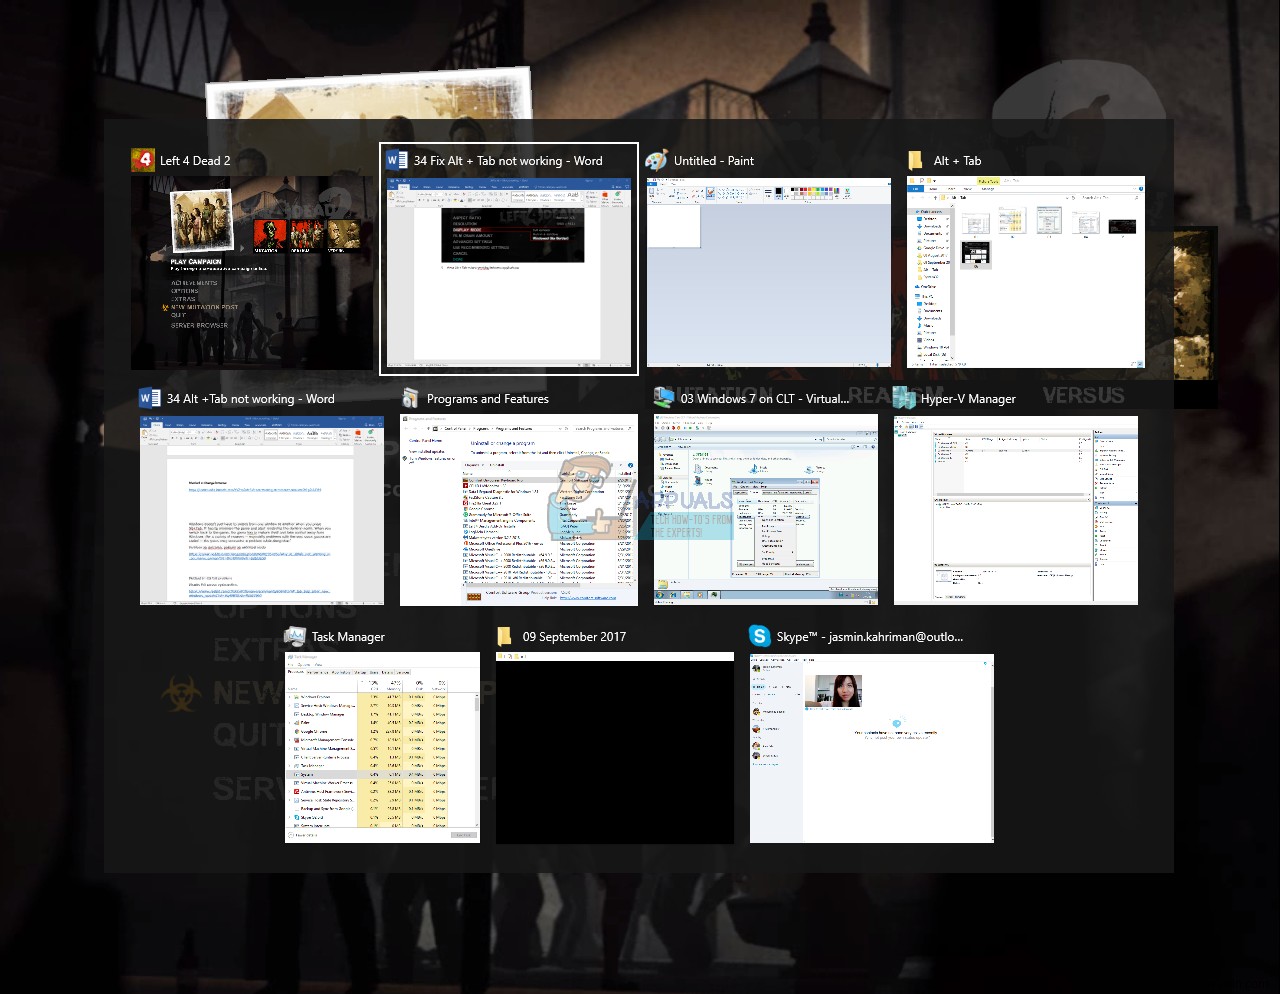Click the 'Left 4 Dead 2' title text
Image resolution: width=1280 pixels, height=994 pixels.
tap(195, 160)
